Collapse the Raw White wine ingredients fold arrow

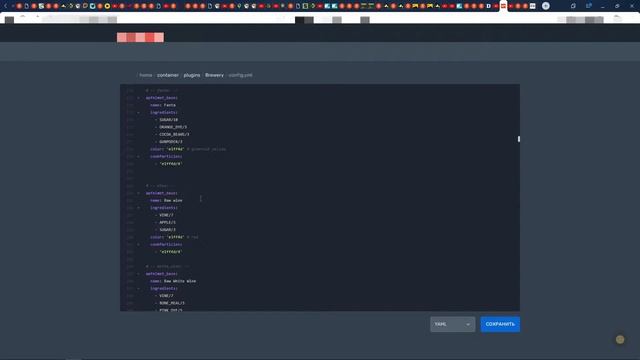(138, 289)
